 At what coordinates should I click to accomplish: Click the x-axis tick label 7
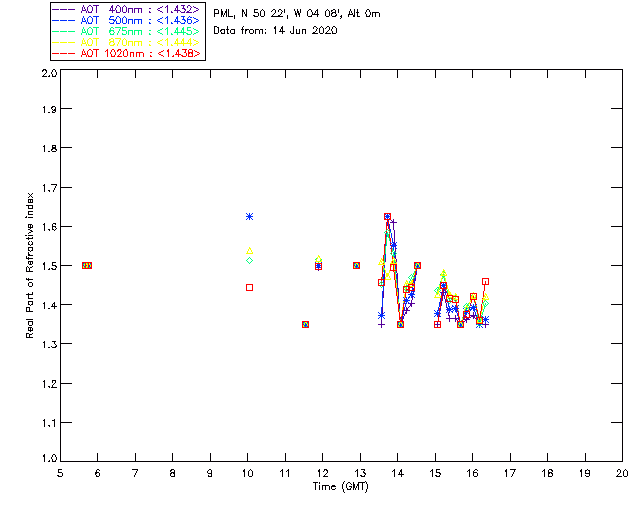tap(135, 473)
